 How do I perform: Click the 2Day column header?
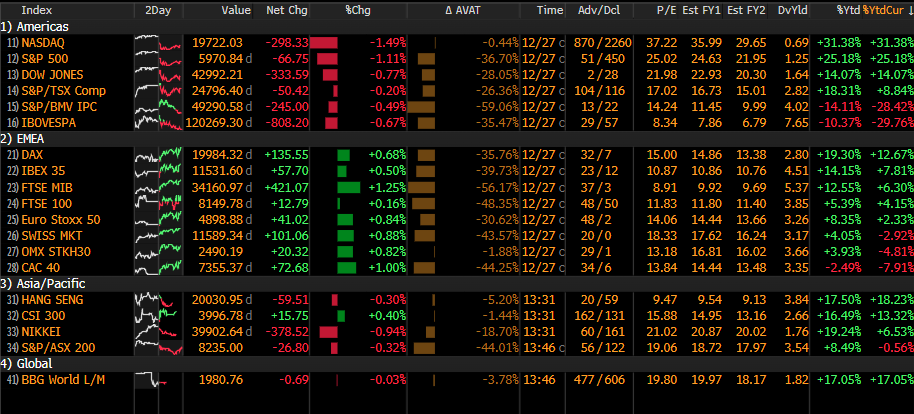(157, 10)
